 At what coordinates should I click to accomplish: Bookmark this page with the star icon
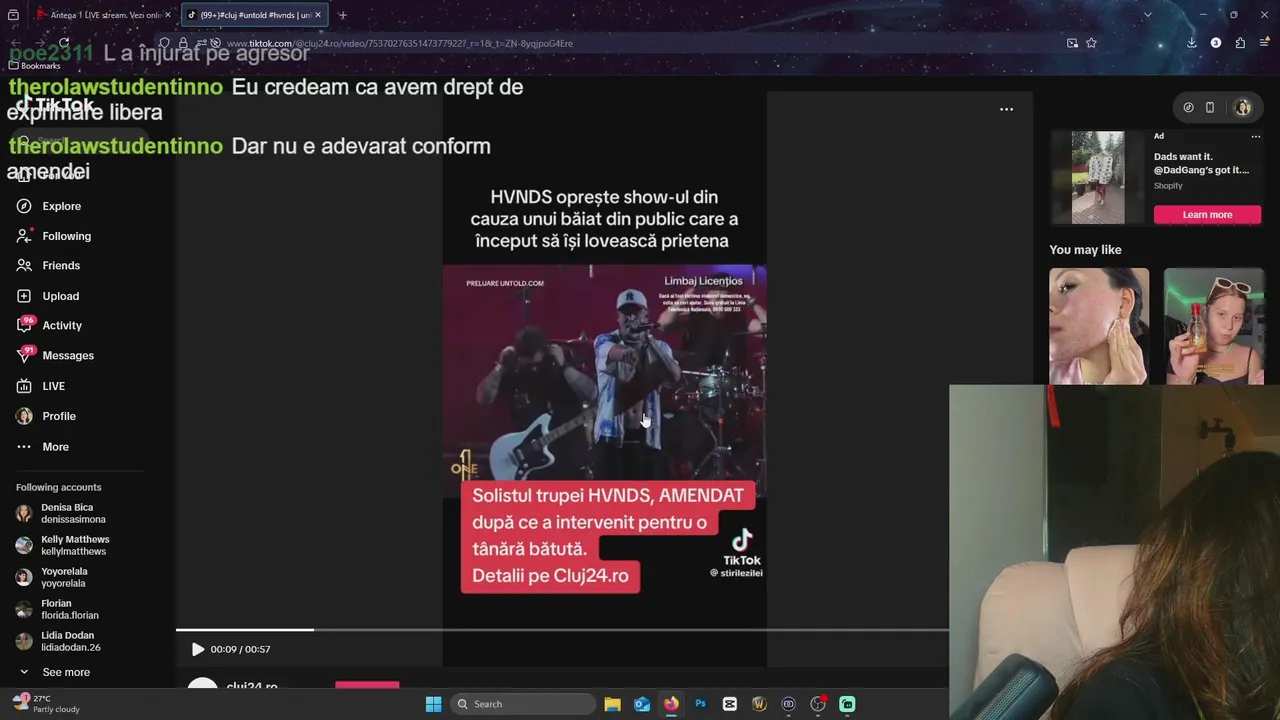(1091, 43)
